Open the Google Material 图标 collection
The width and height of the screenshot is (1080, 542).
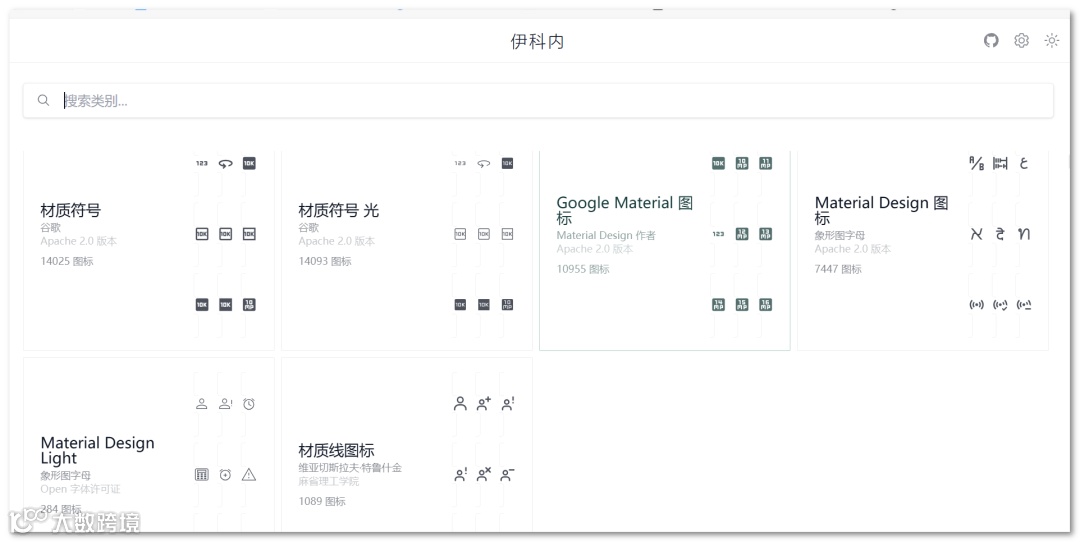coord(665,250)
